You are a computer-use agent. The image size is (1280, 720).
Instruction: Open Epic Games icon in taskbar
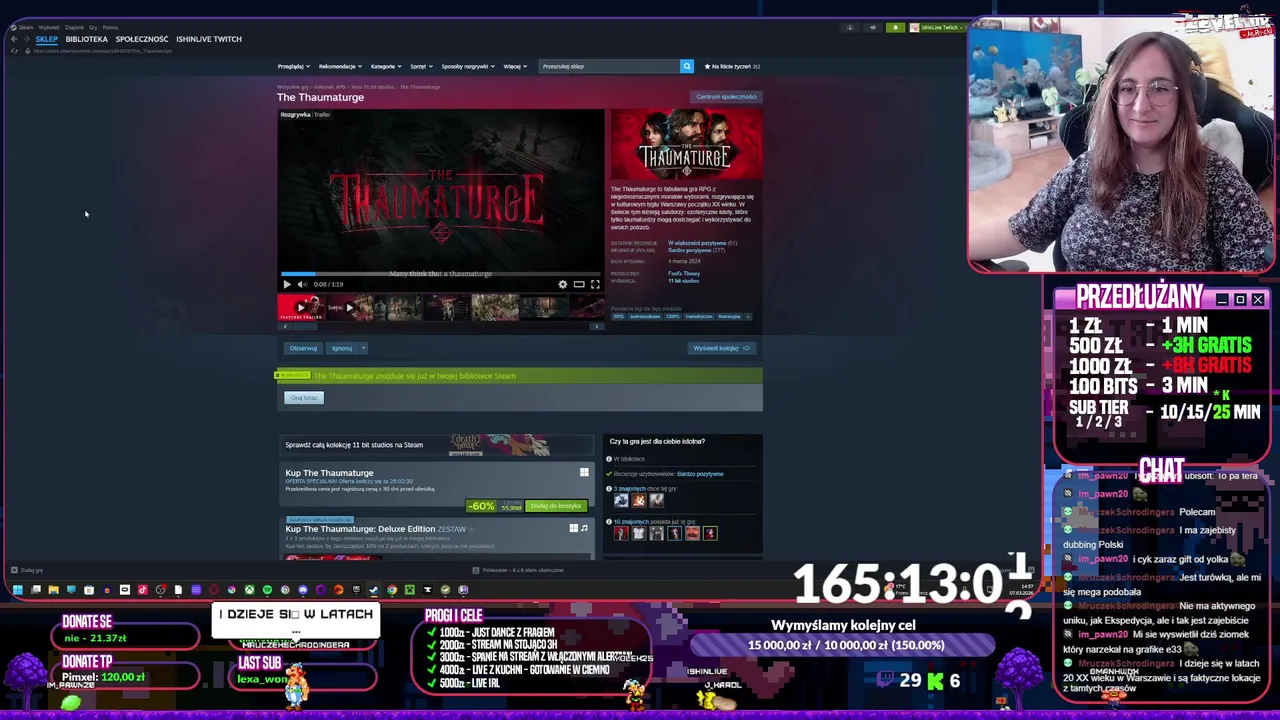355,590
